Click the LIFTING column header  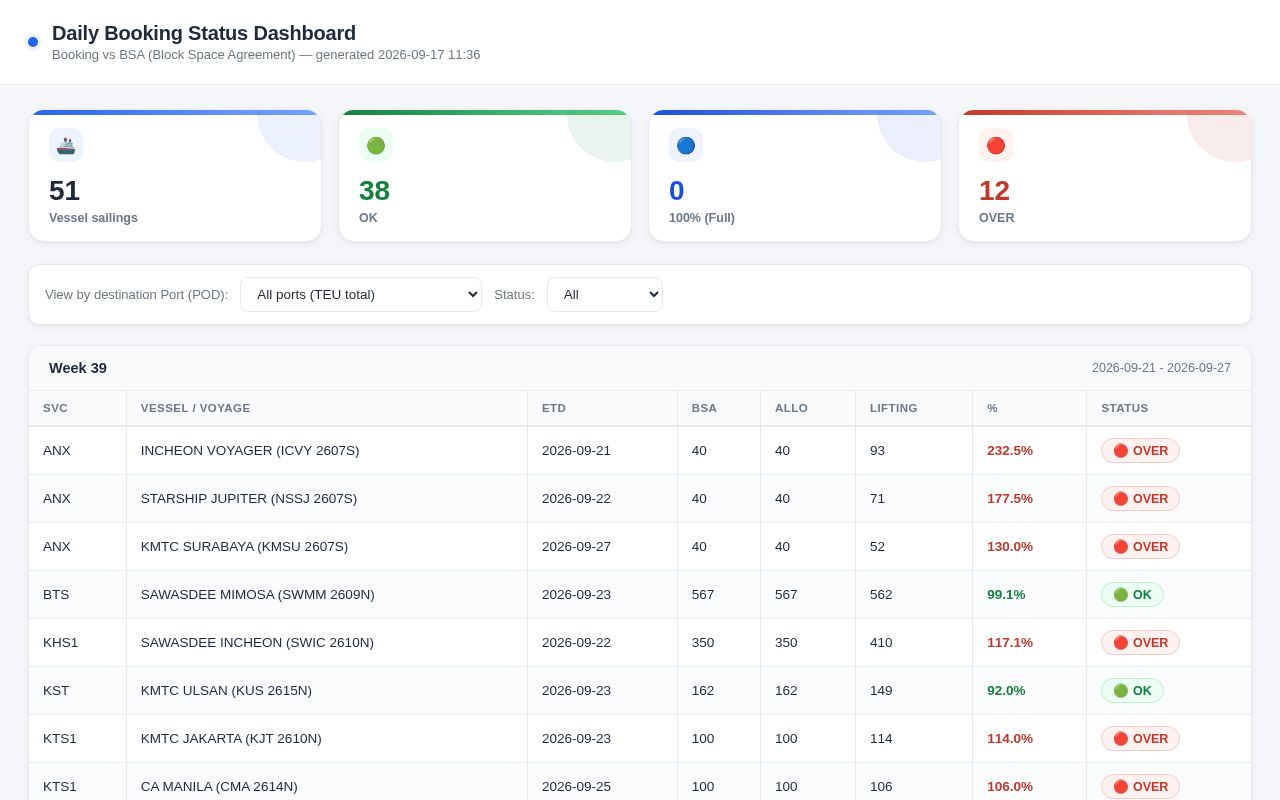pyautogui.click(x=914, y=408)
